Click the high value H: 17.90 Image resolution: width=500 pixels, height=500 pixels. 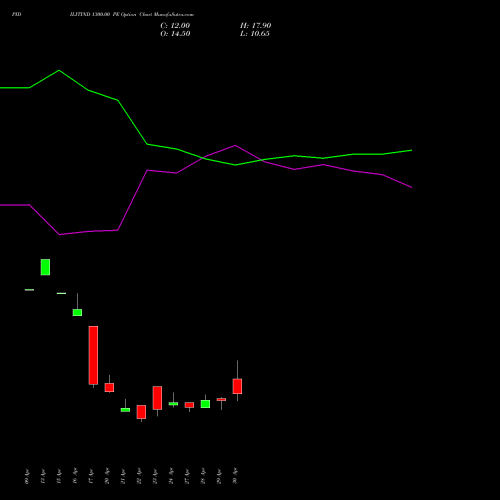point(255,26)
